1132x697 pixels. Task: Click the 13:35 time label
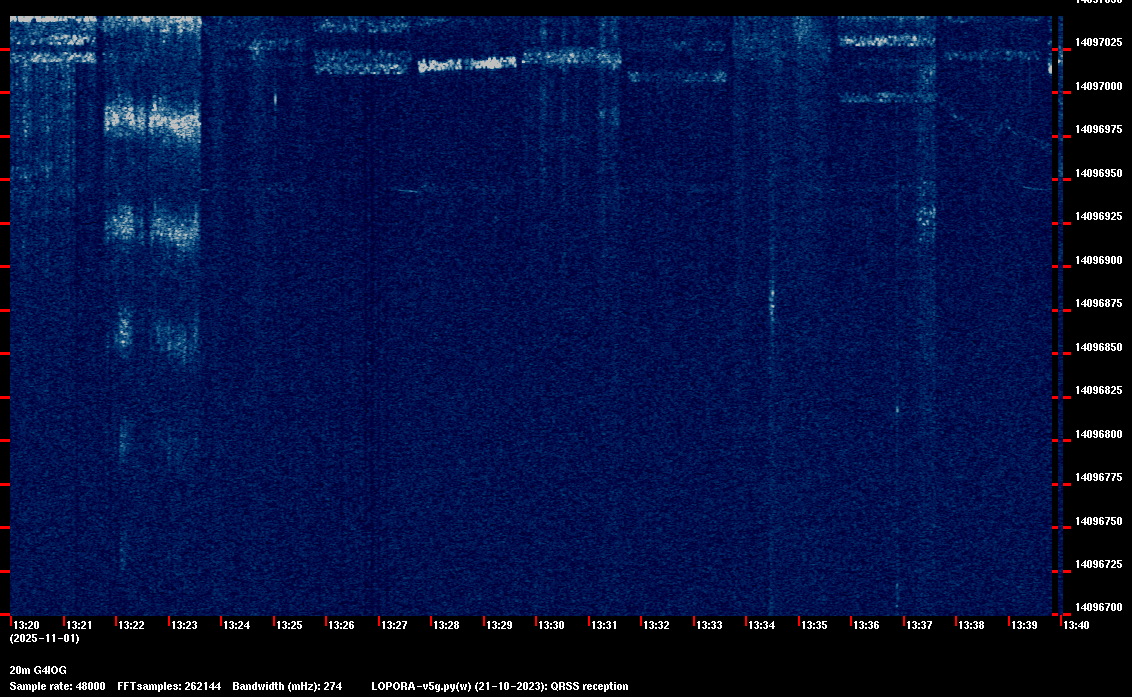coord(814,625)
